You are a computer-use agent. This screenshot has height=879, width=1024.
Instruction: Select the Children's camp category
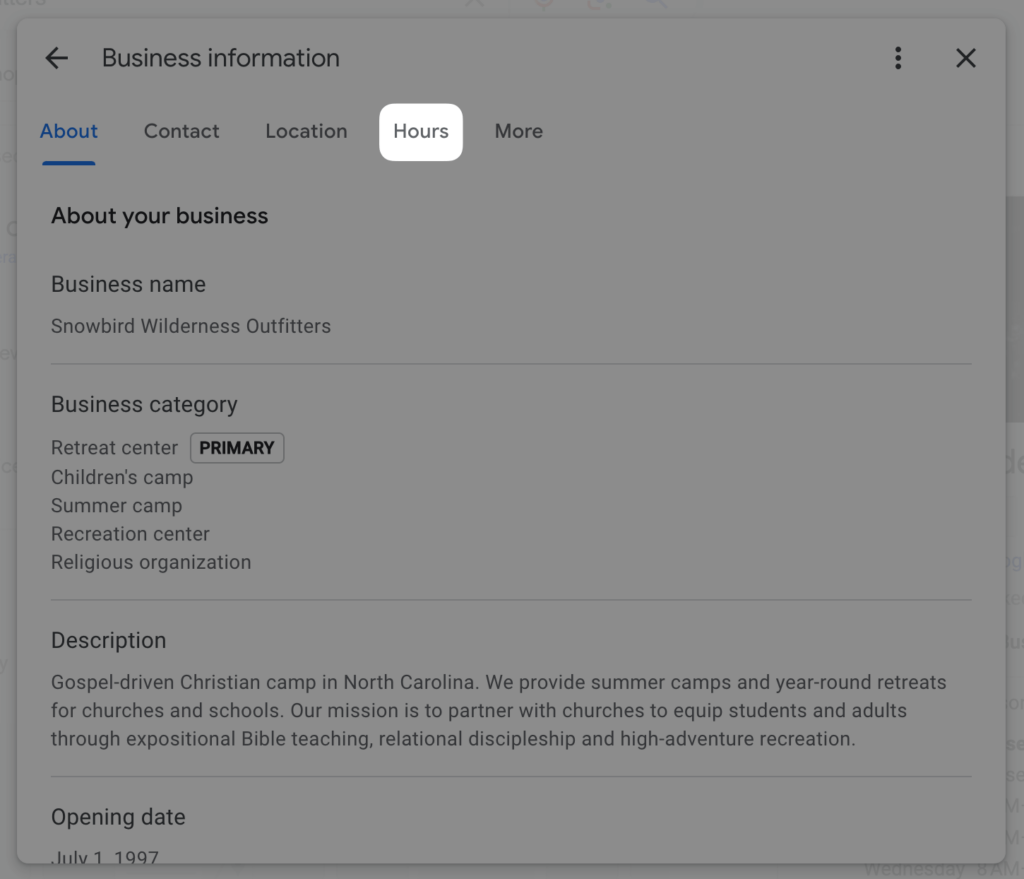122,477
